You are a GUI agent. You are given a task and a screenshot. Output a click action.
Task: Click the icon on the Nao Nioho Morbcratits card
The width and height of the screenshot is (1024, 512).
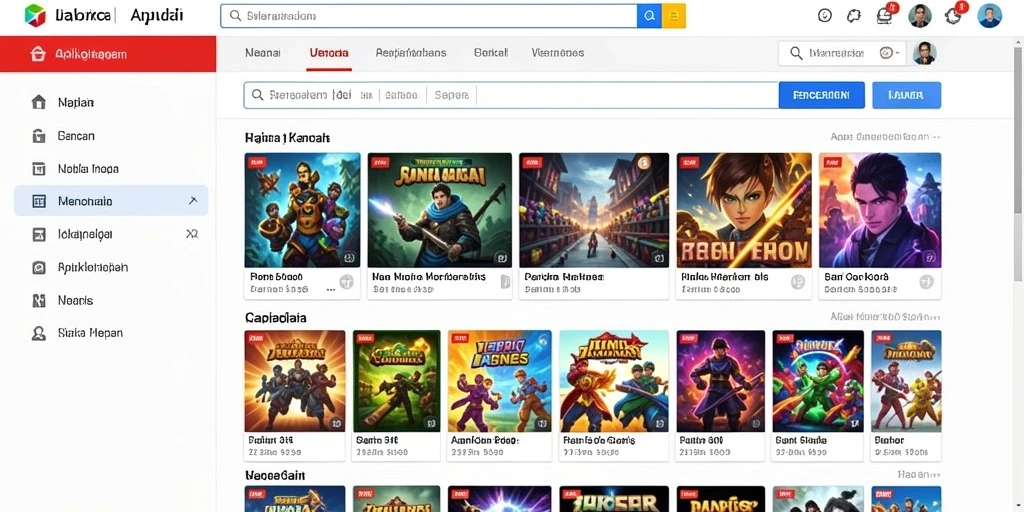504,281
